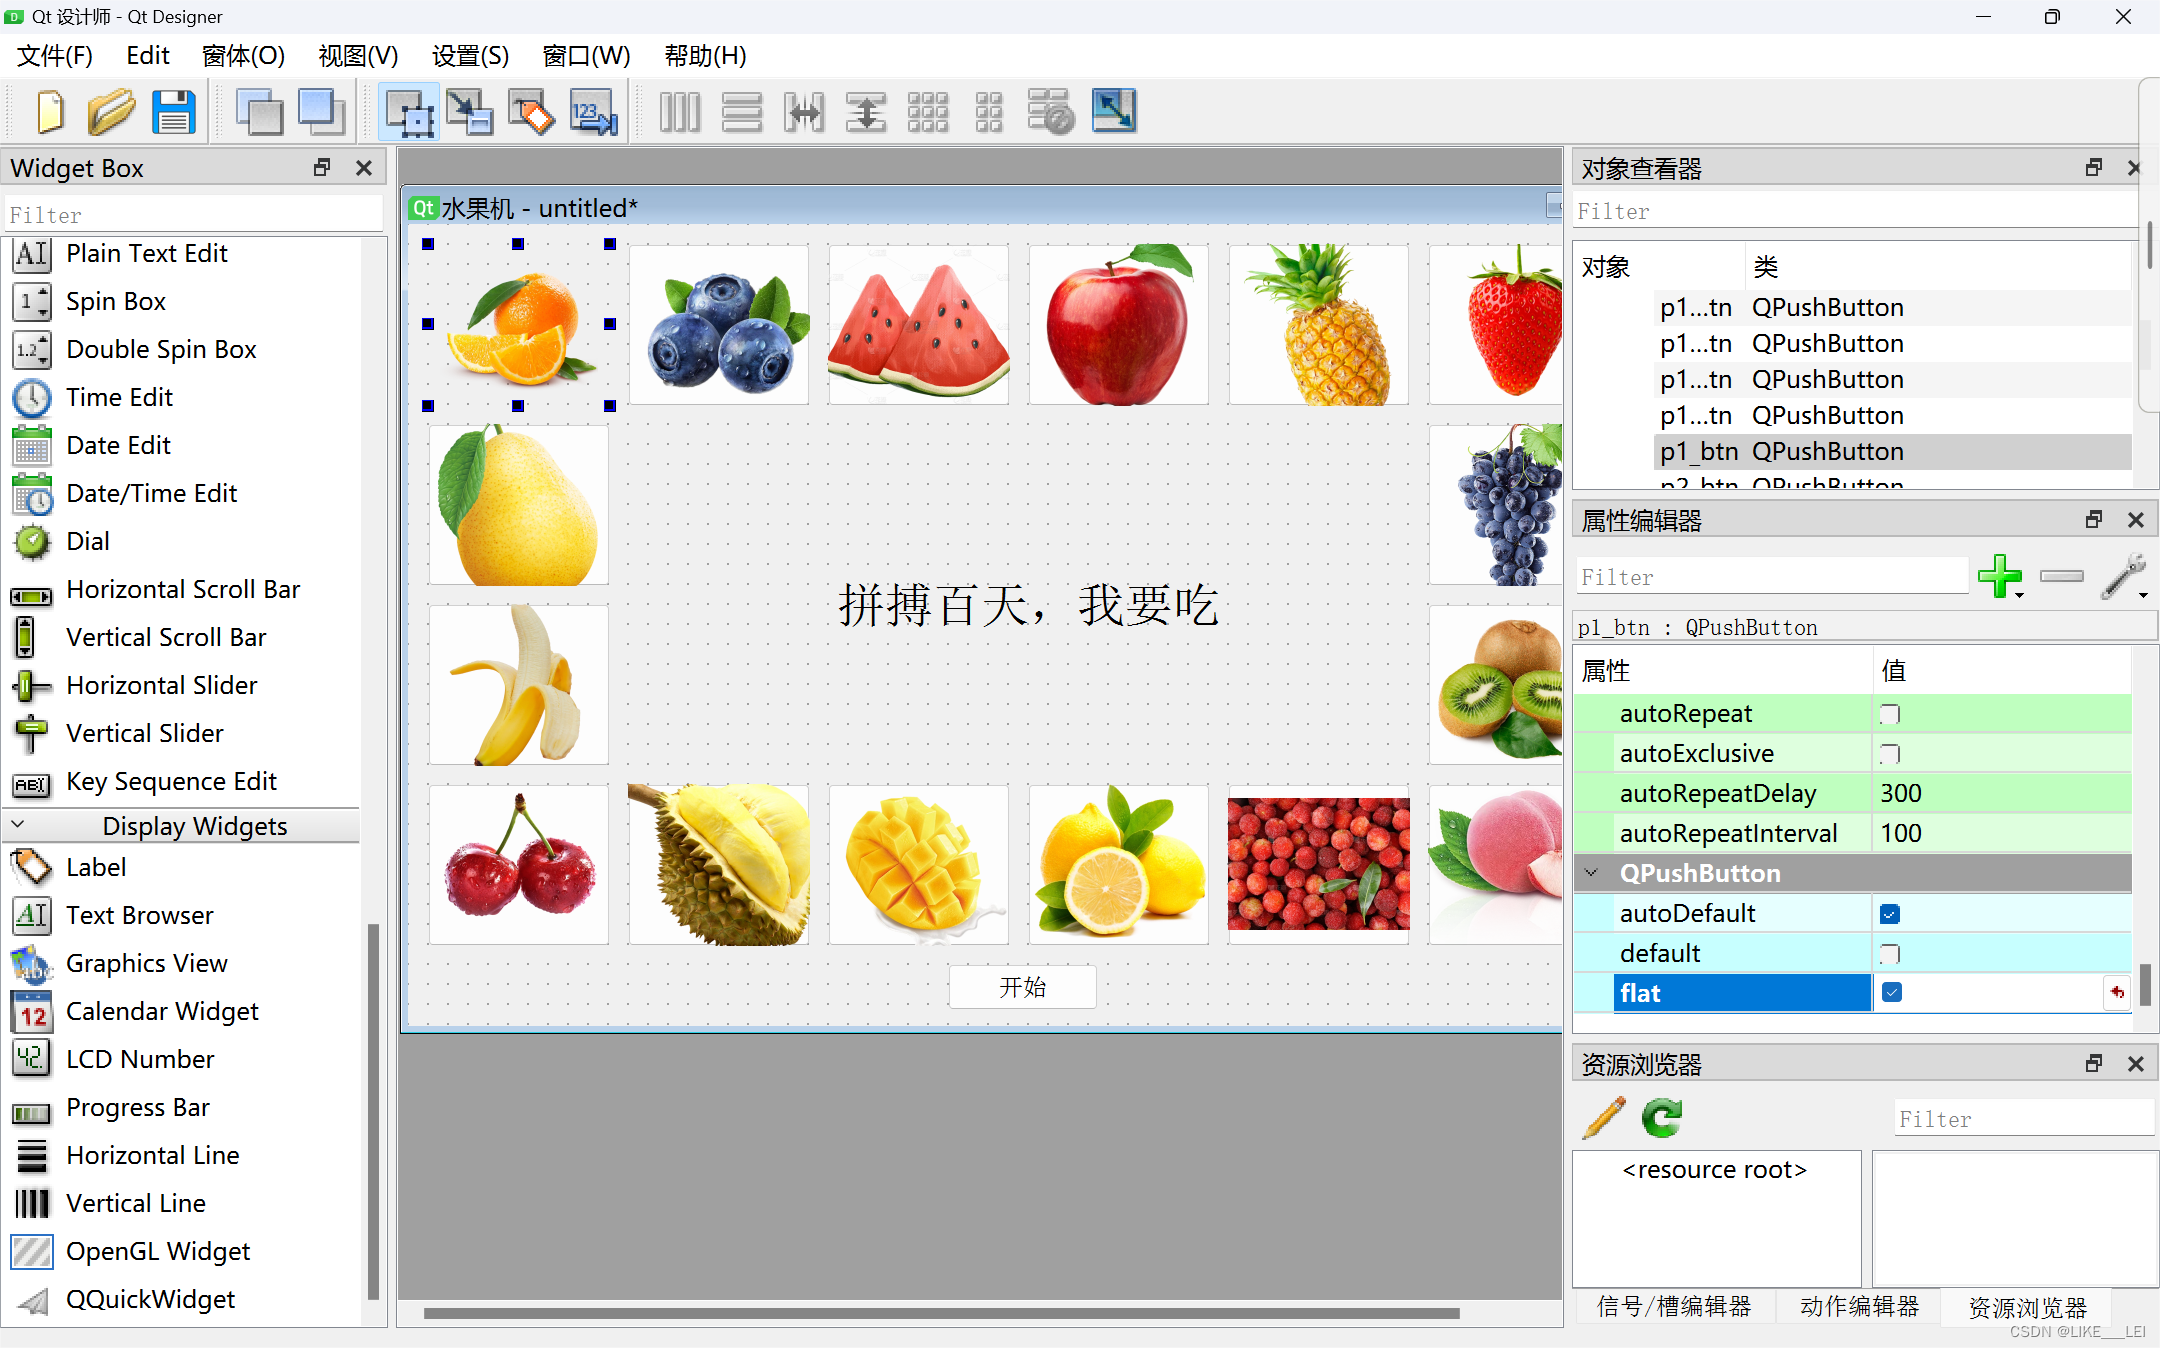2160x1348 pixels.
Task: Click the 开始 button on the form
Action: pos(1022,987)
